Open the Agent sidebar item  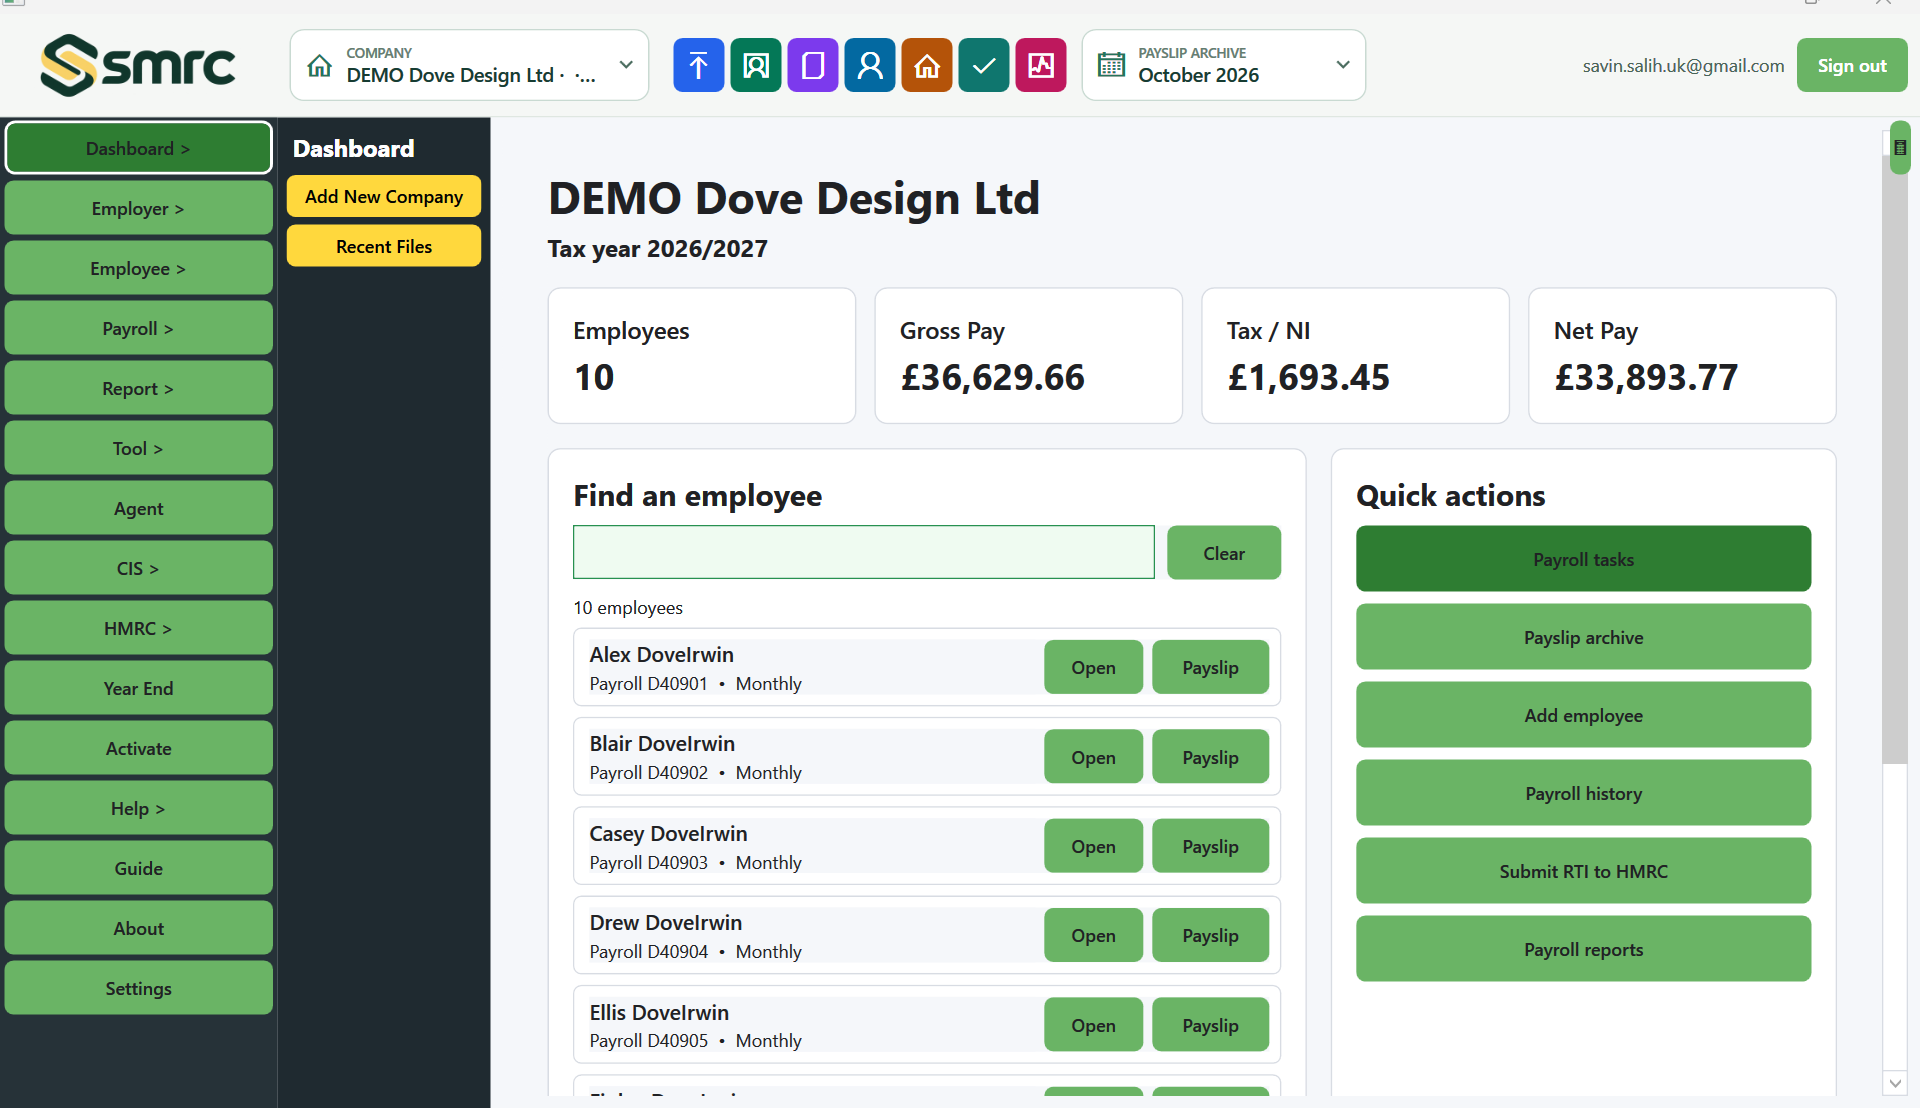pyautogui.click(x=138, y=508)
